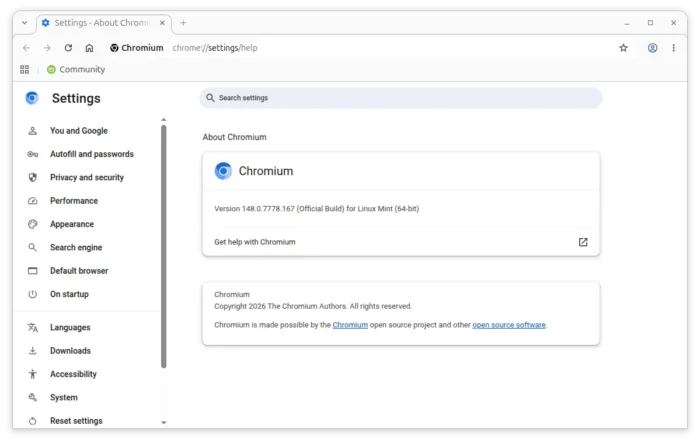This screenshot has height=443, width=700.
Task: Select the Settings - About Chromium tab
Action: click(x=104, y=23)
